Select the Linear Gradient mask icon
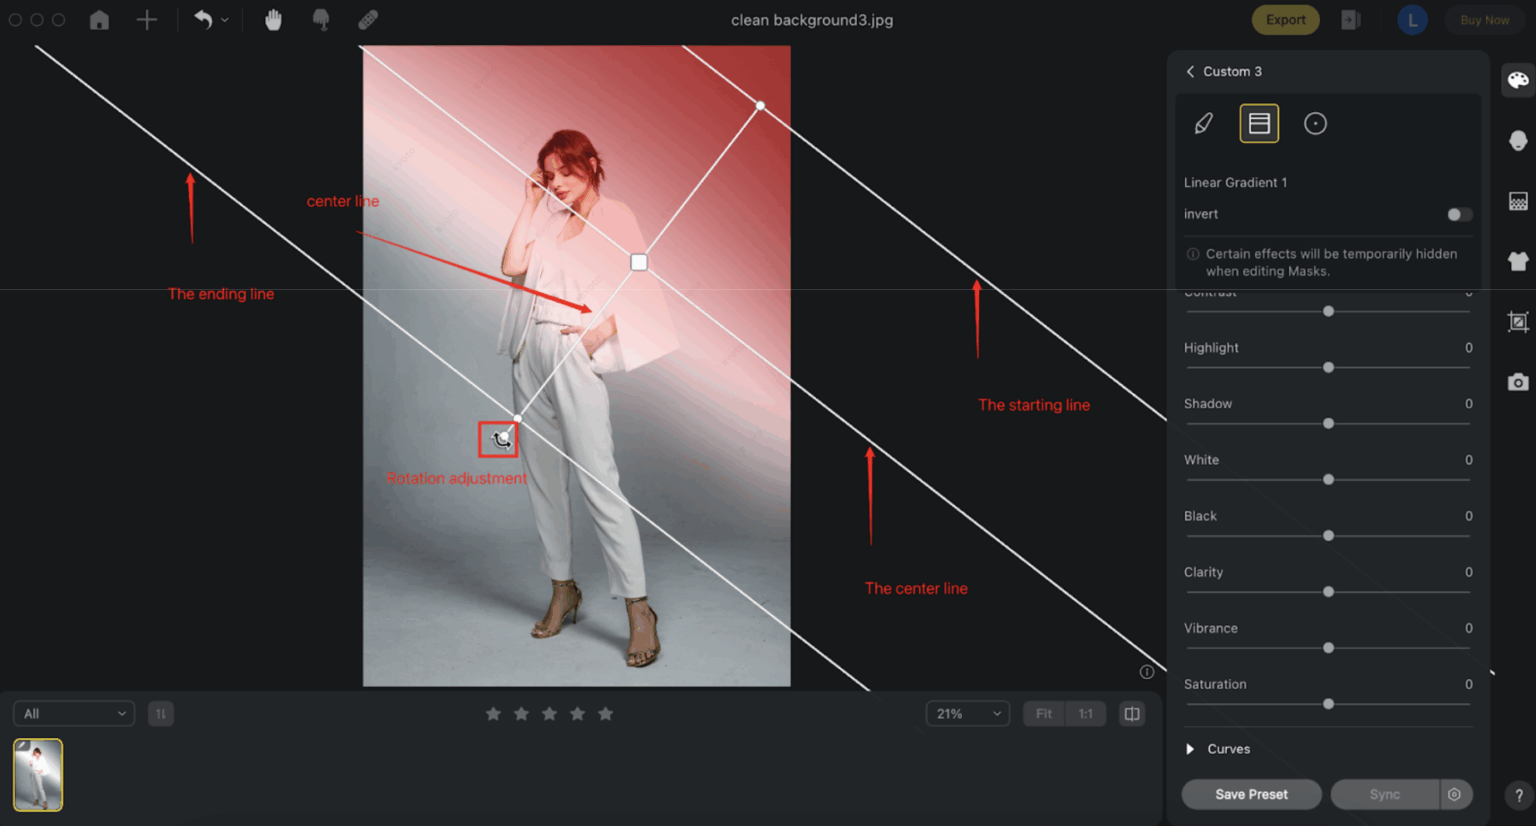Viewport: 1536px width, 826px height. [1259, 123]
